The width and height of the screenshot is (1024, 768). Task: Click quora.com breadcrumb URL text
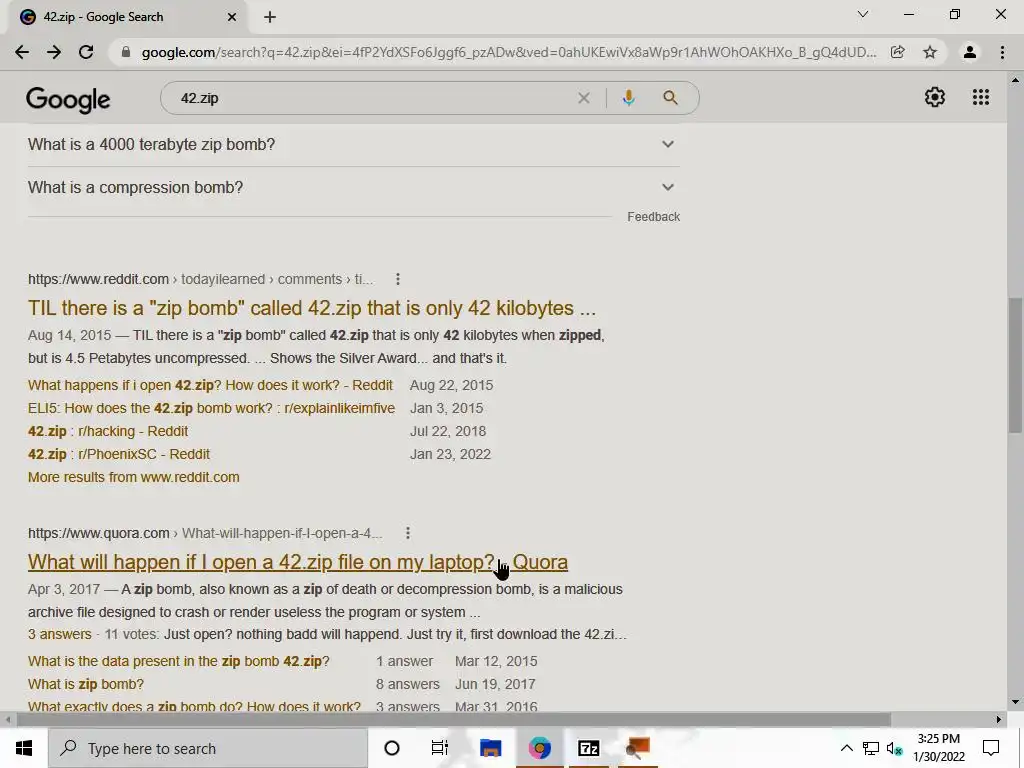[205, 534]
